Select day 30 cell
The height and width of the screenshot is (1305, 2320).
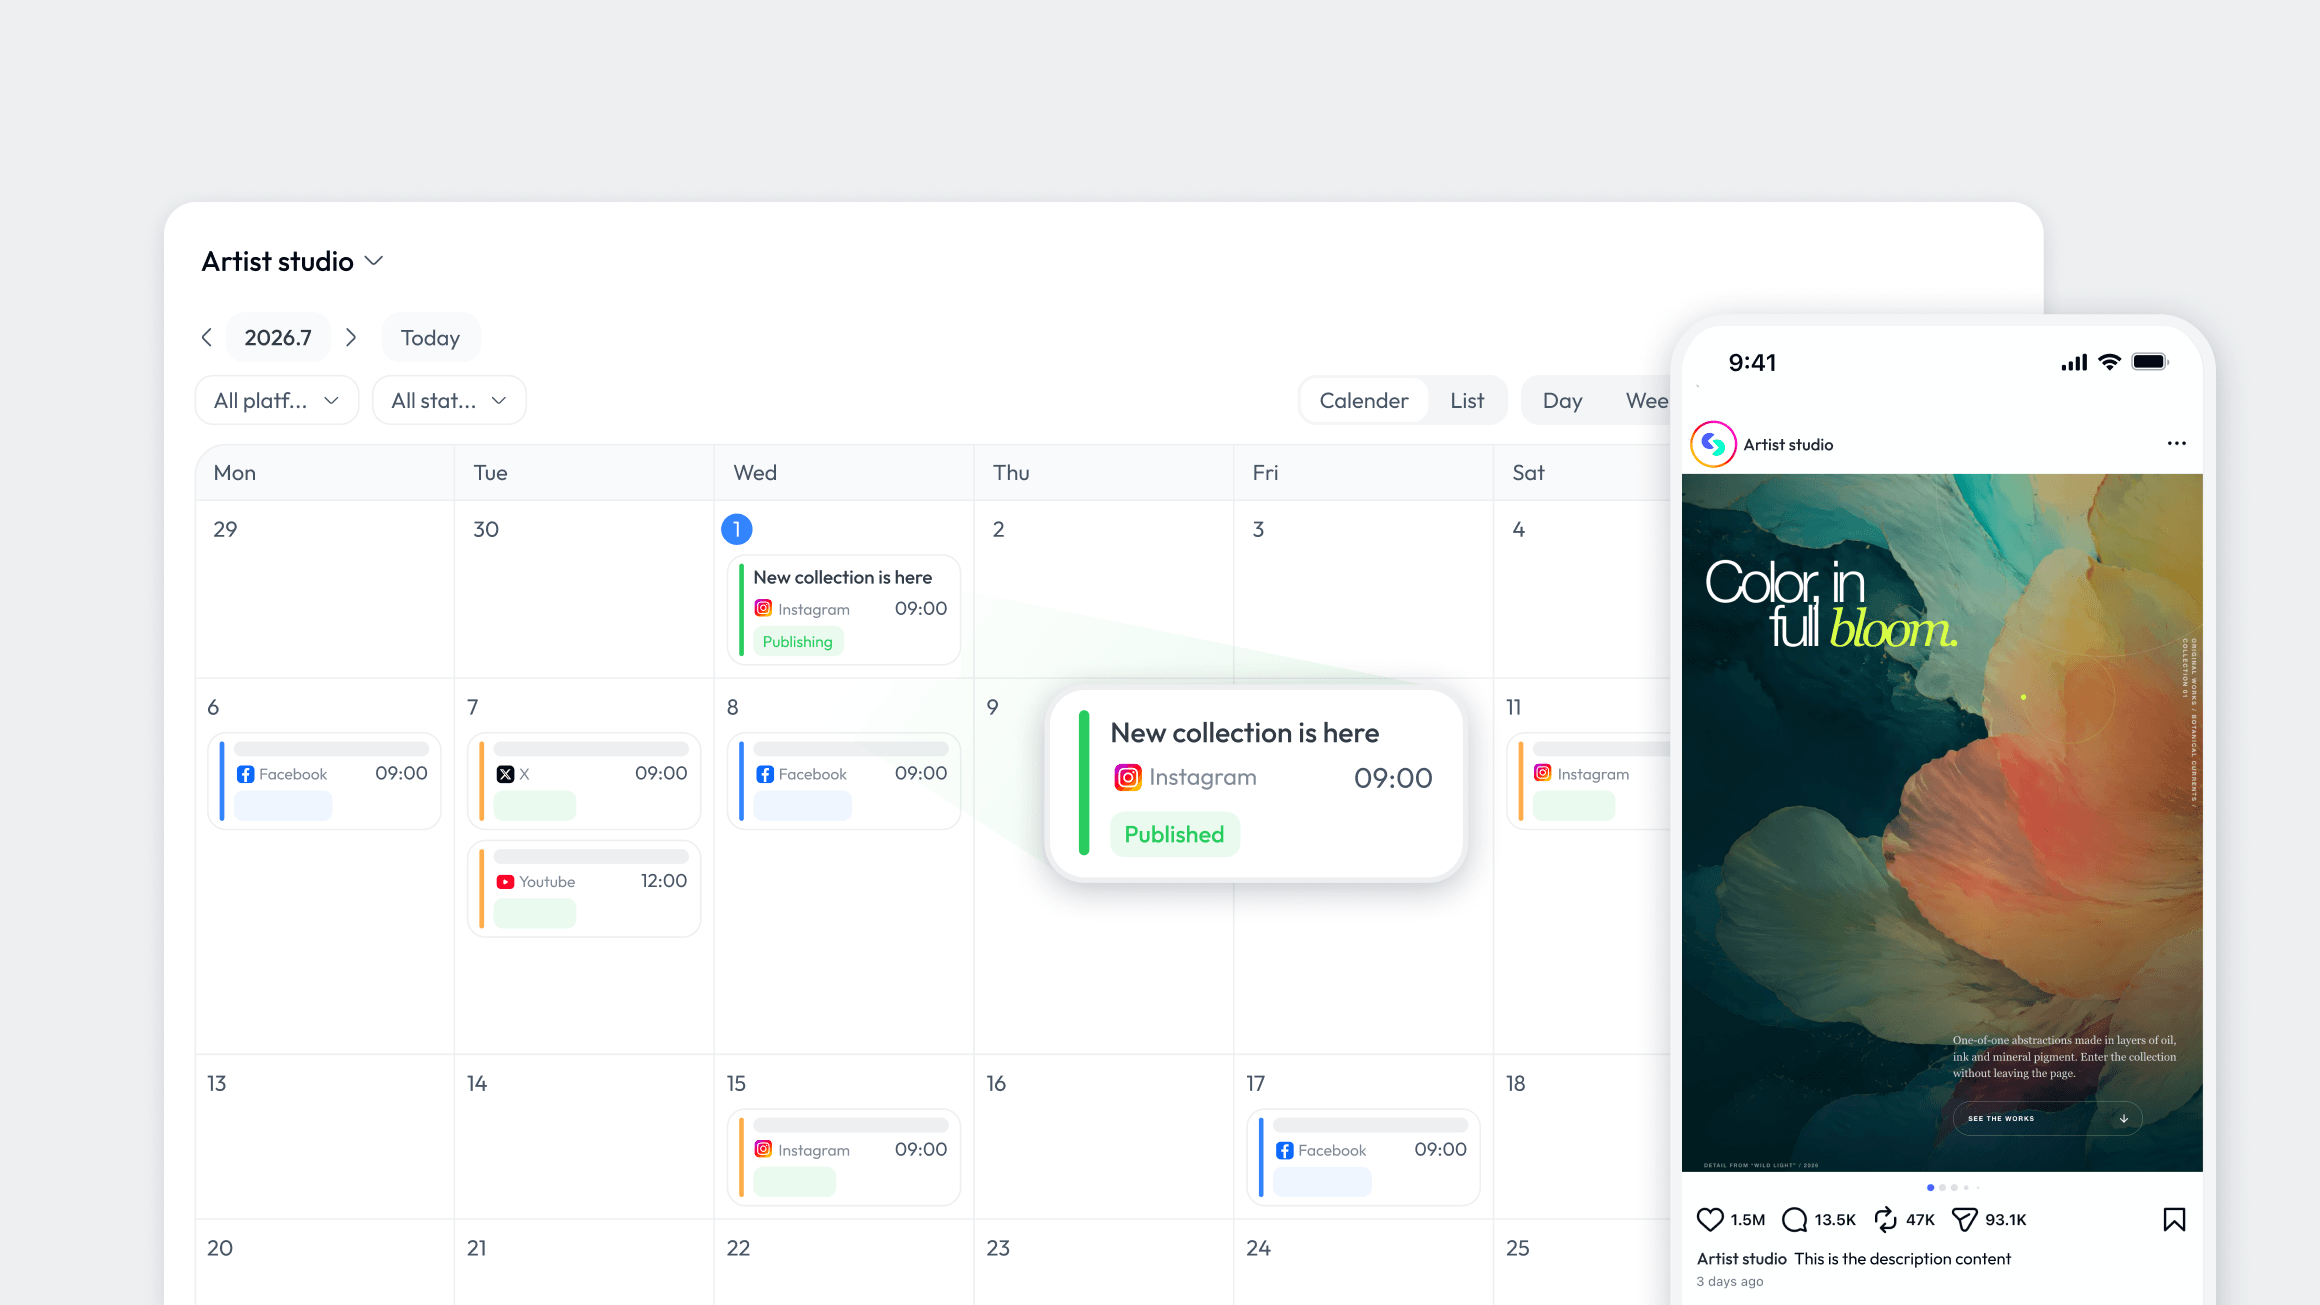click(584, 589)
